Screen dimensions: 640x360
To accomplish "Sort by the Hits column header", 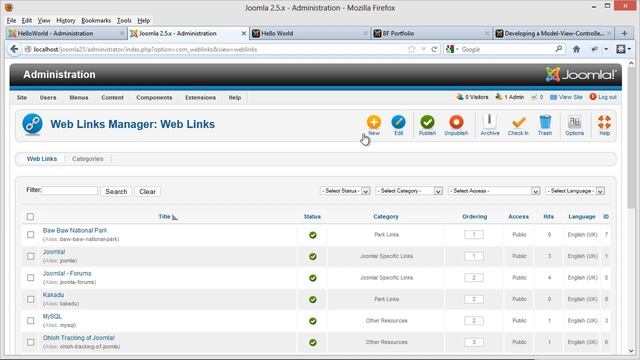I will (549, 217).
